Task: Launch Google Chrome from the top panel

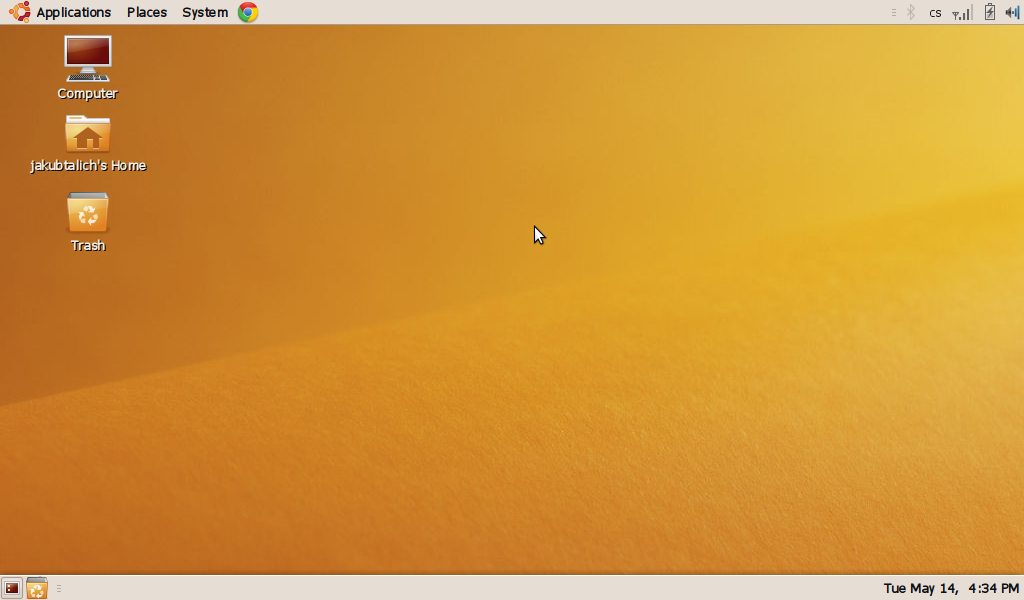Action: point(248,12)
